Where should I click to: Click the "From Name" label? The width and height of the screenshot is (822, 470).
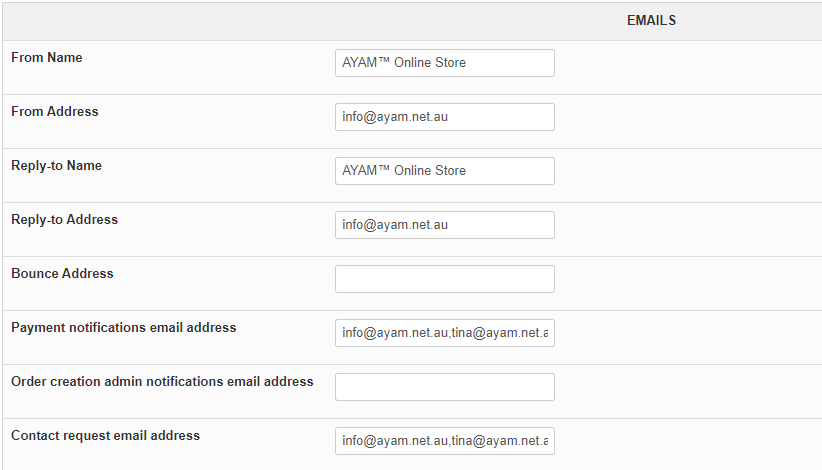pos(47,58)
